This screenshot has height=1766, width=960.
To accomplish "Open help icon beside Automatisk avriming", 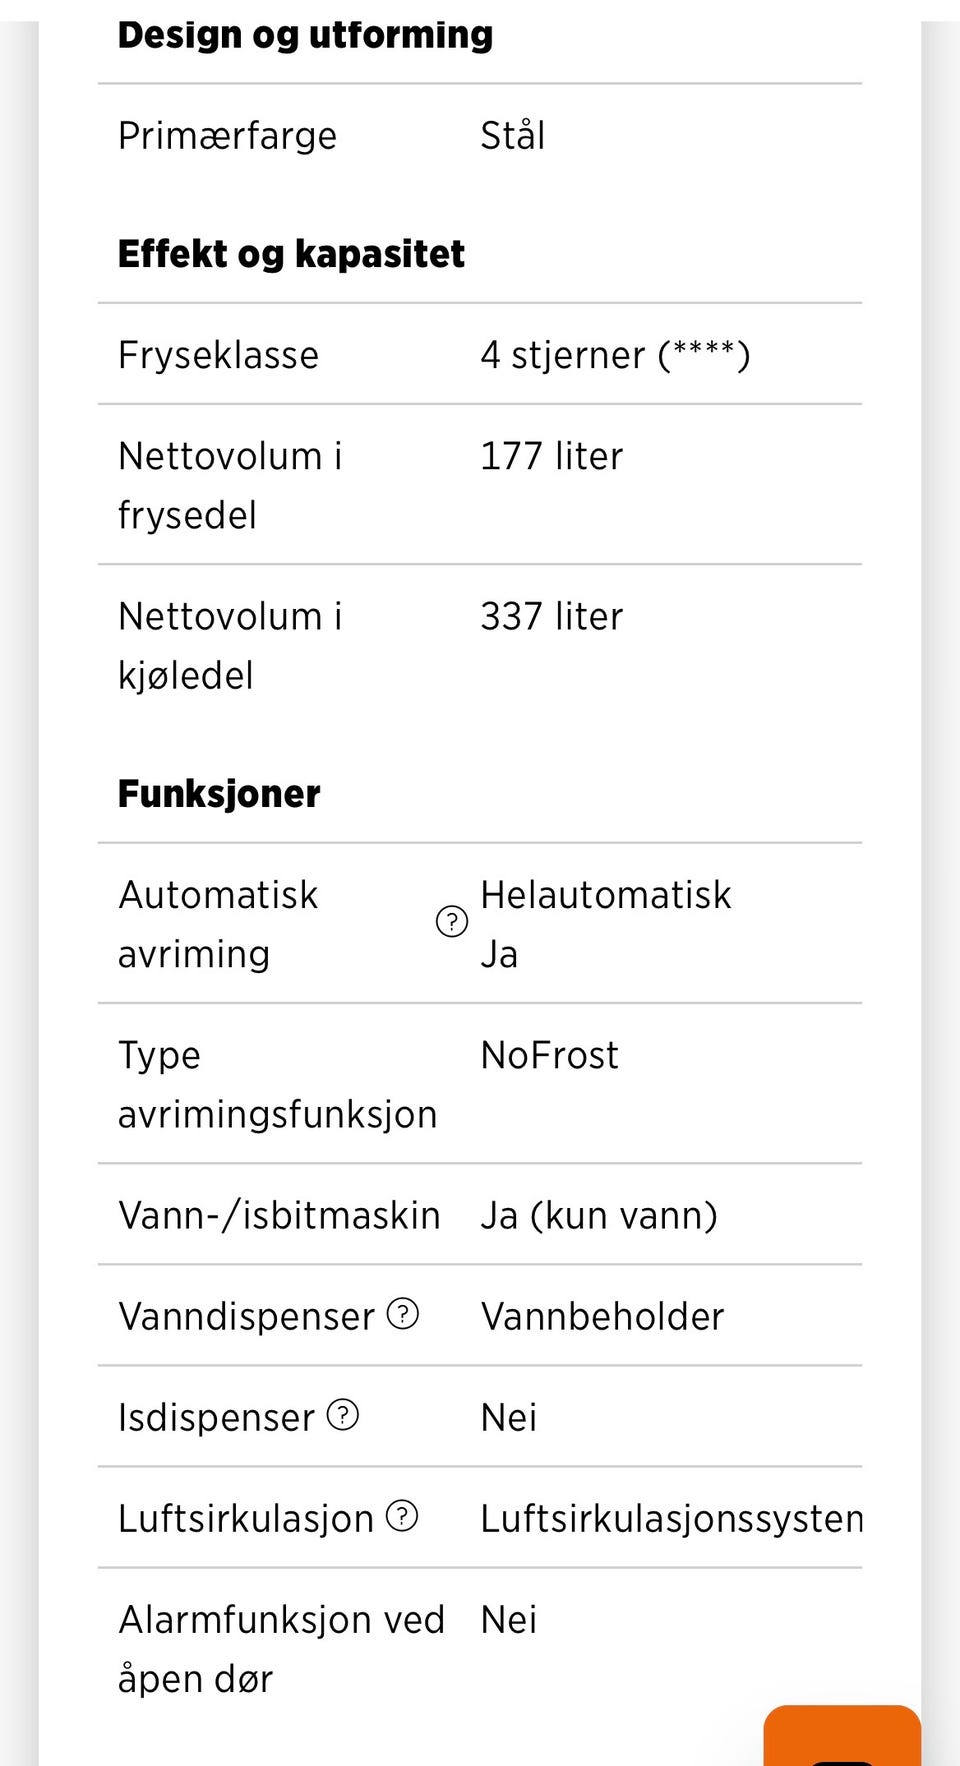I will (452, 921).
